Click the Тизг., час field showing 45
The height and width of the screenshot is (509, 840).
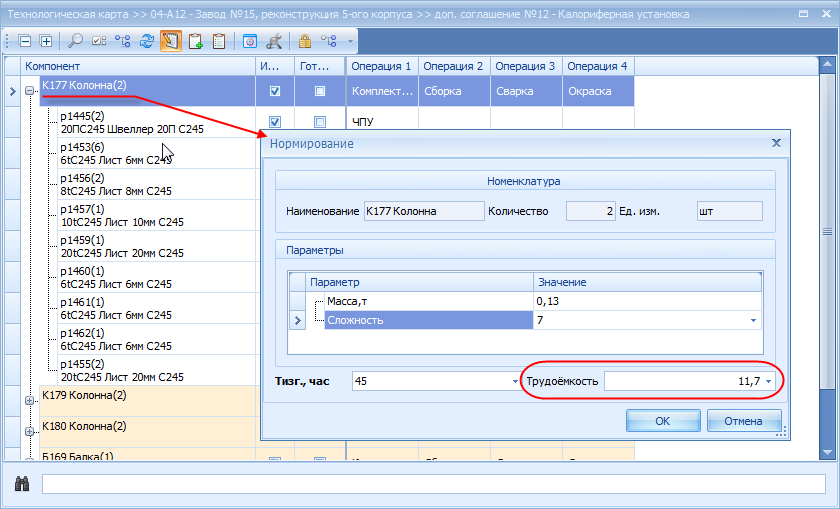click(x=436, y=381)
